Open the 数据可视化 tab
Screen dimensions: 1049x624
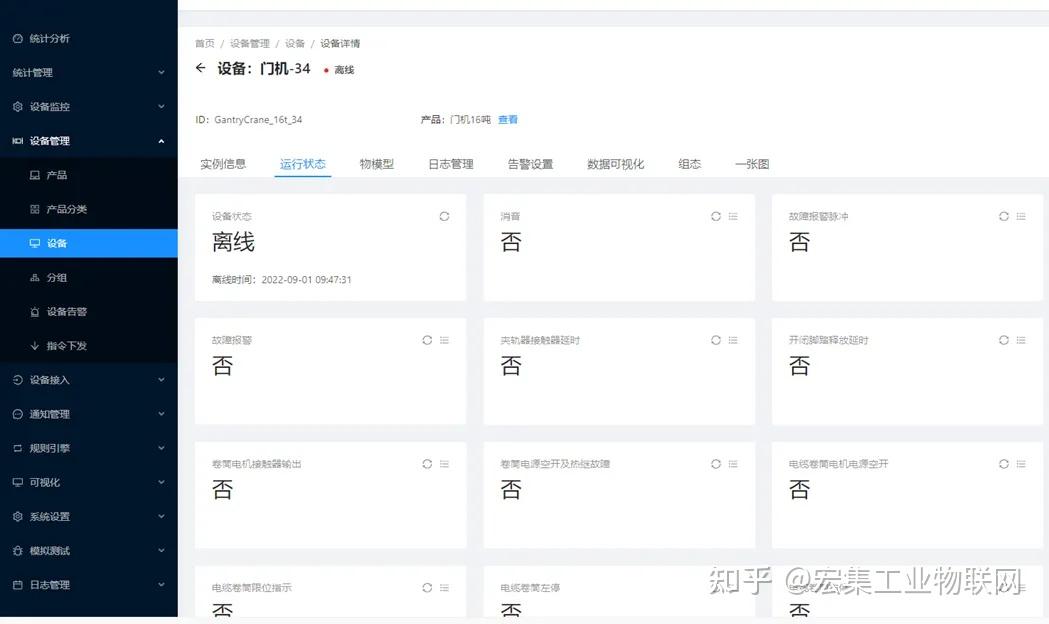[x=615, y=164]
